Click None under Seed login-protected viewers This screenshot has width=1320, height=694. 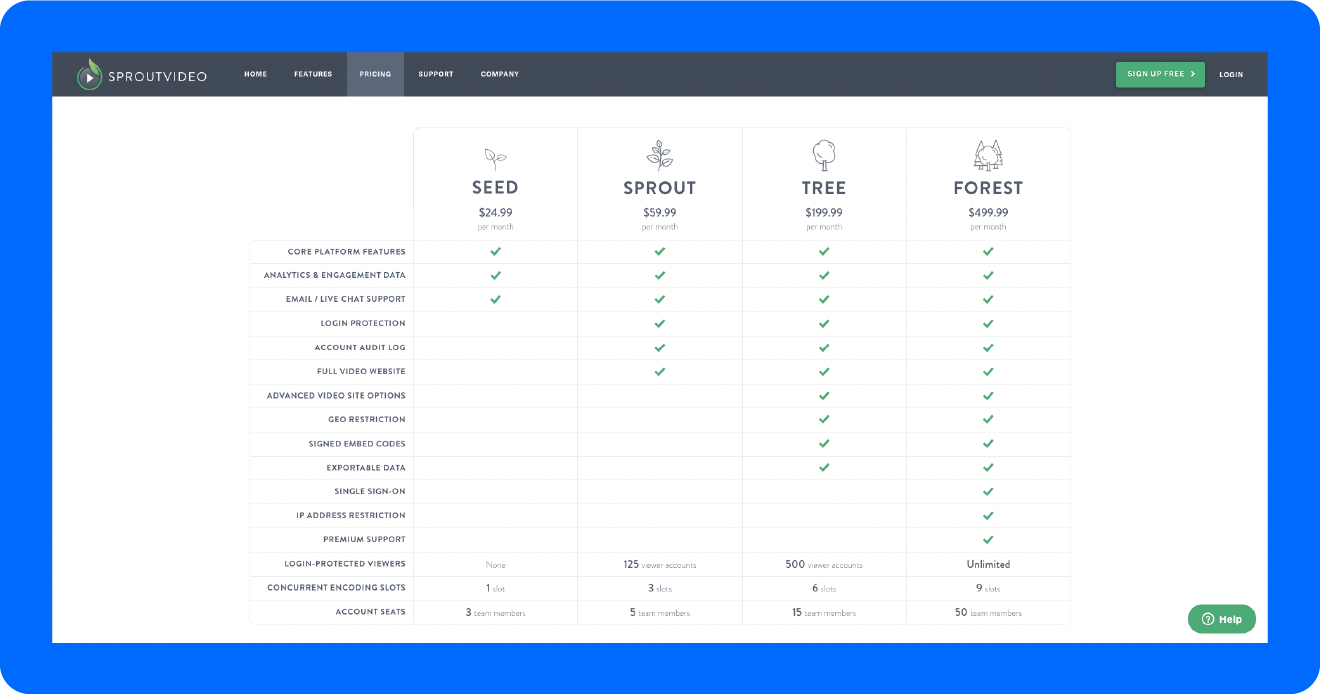click(x=495, y=565)
